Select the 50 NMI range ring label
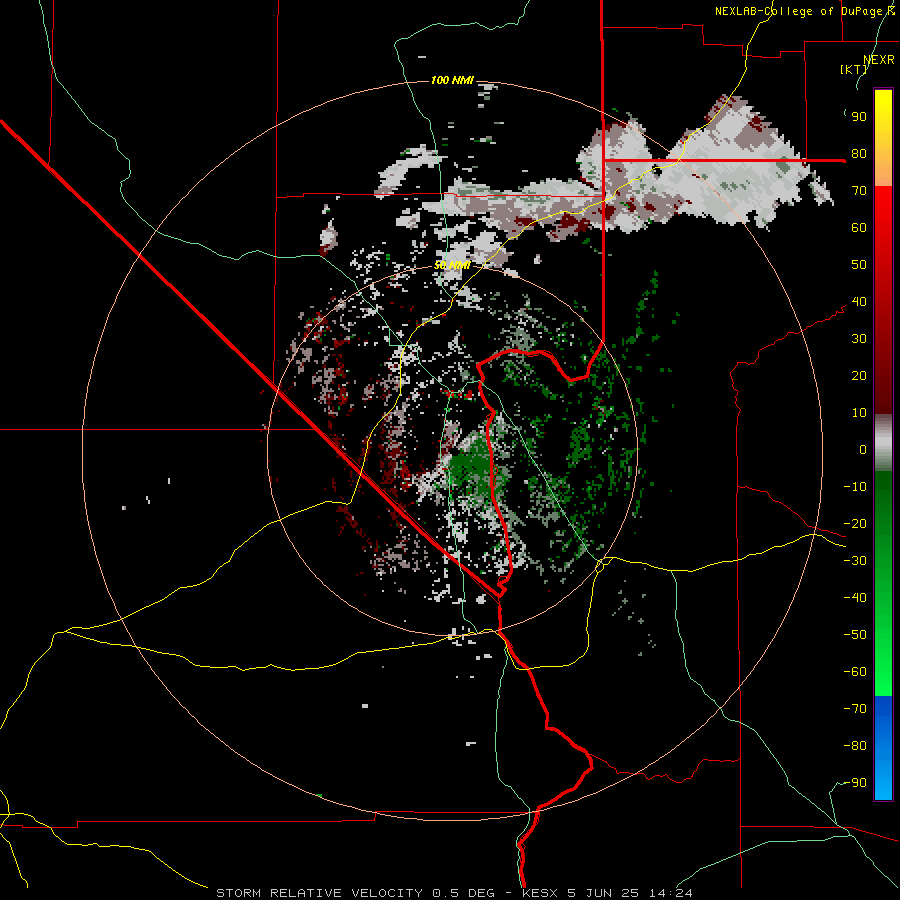Image resolution: width=900 pixels, height=900 pixels. [x=452, y=265]
